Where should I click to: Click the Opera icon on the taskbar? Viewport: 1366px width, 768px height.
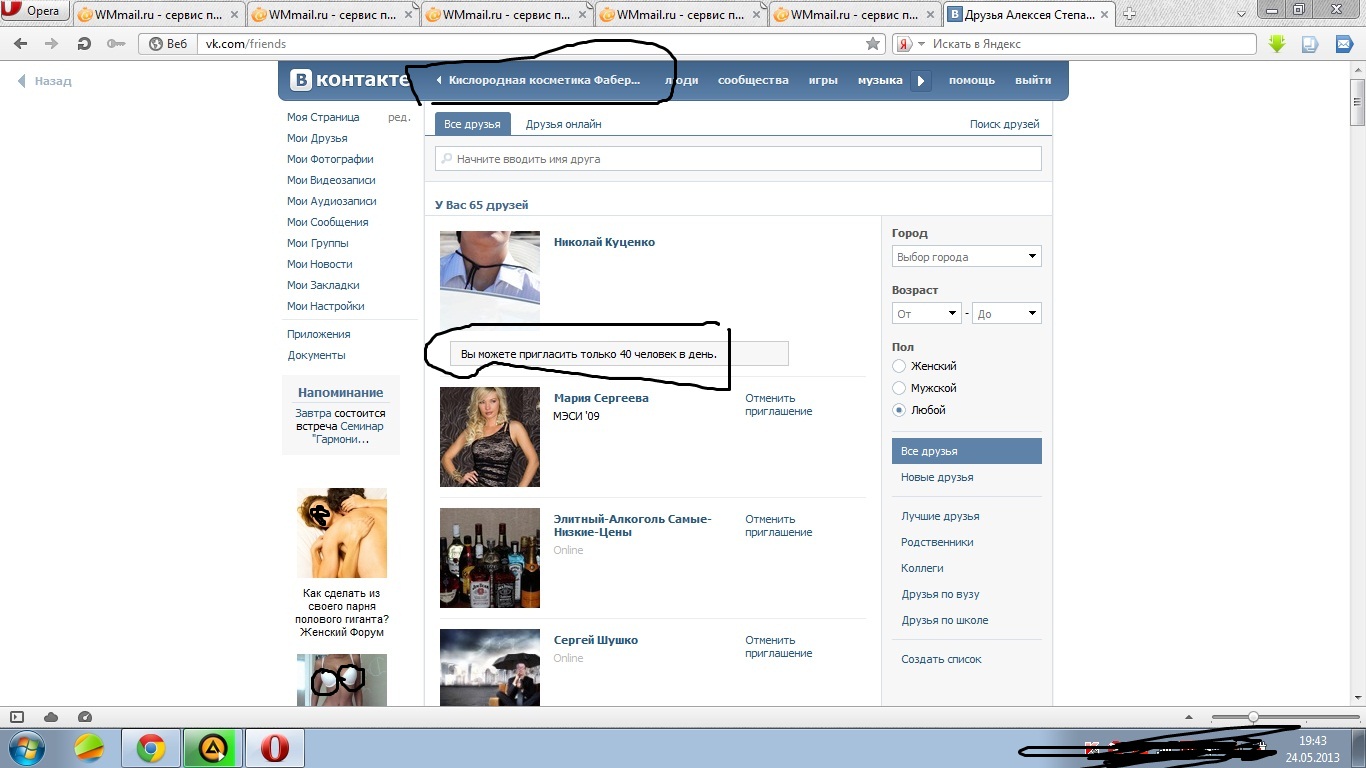point(274,748)
